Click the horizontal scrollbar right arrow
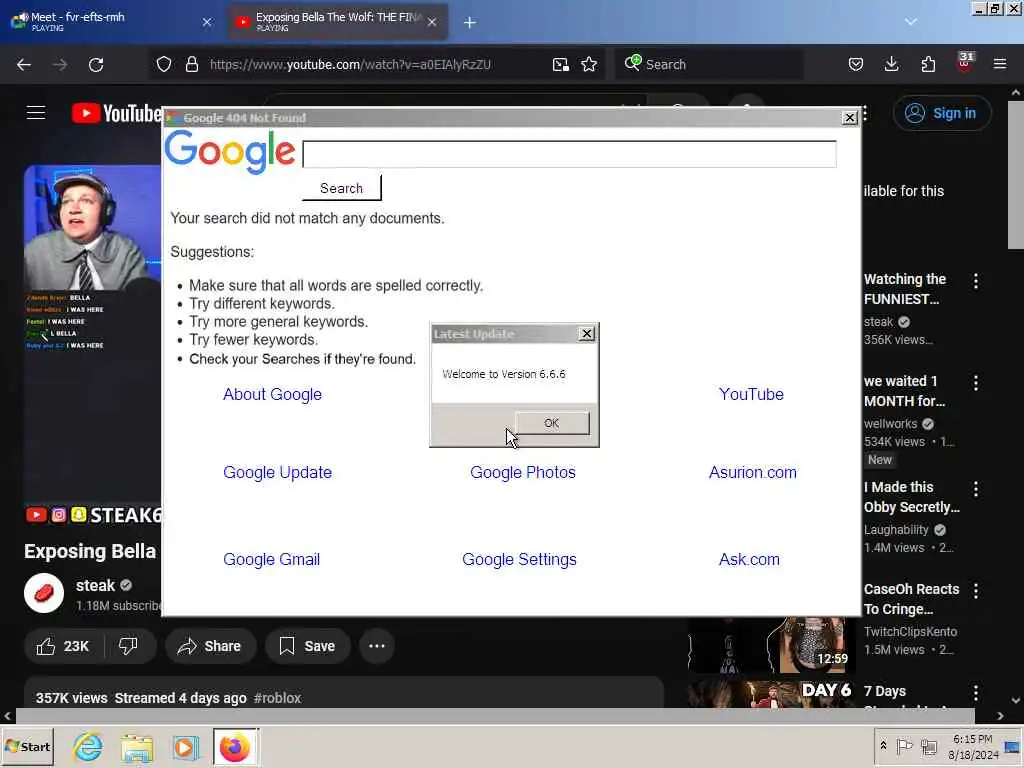1024x768 pixels. click(x=1000, y=716)
